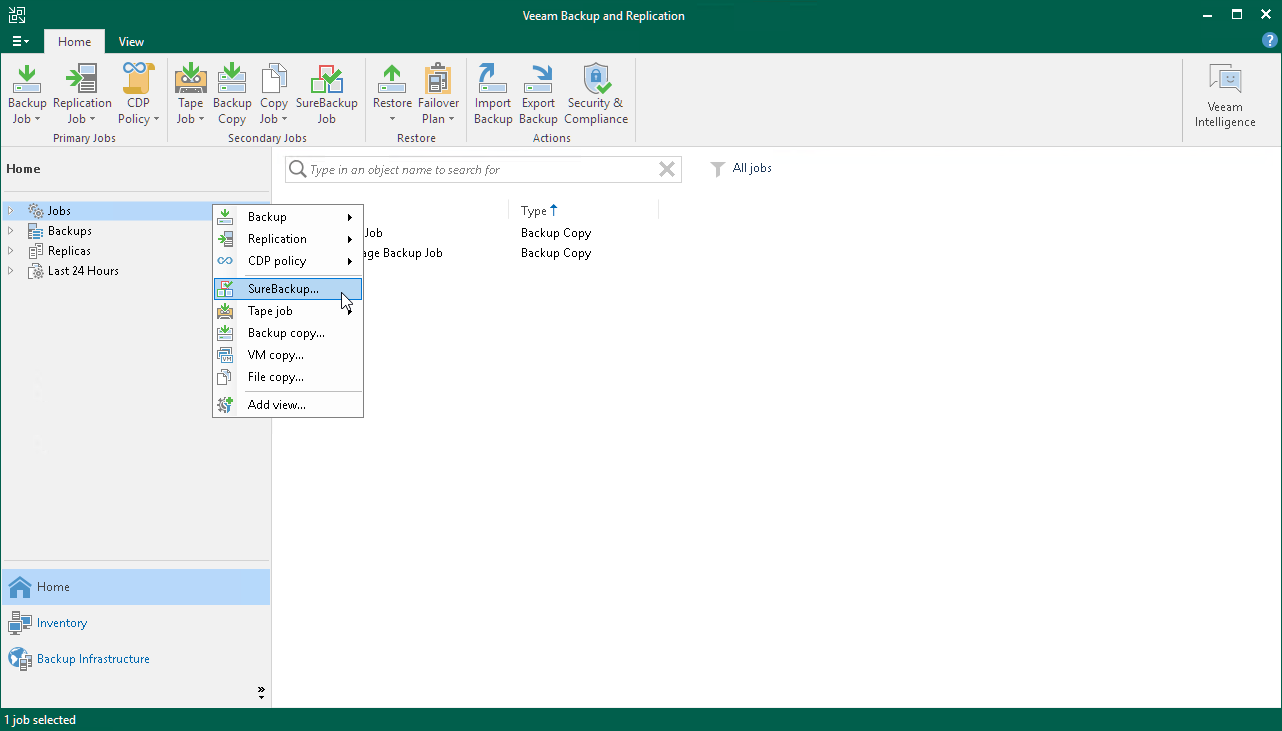Switch to the View ribbon tab

[x=131, y=42]
